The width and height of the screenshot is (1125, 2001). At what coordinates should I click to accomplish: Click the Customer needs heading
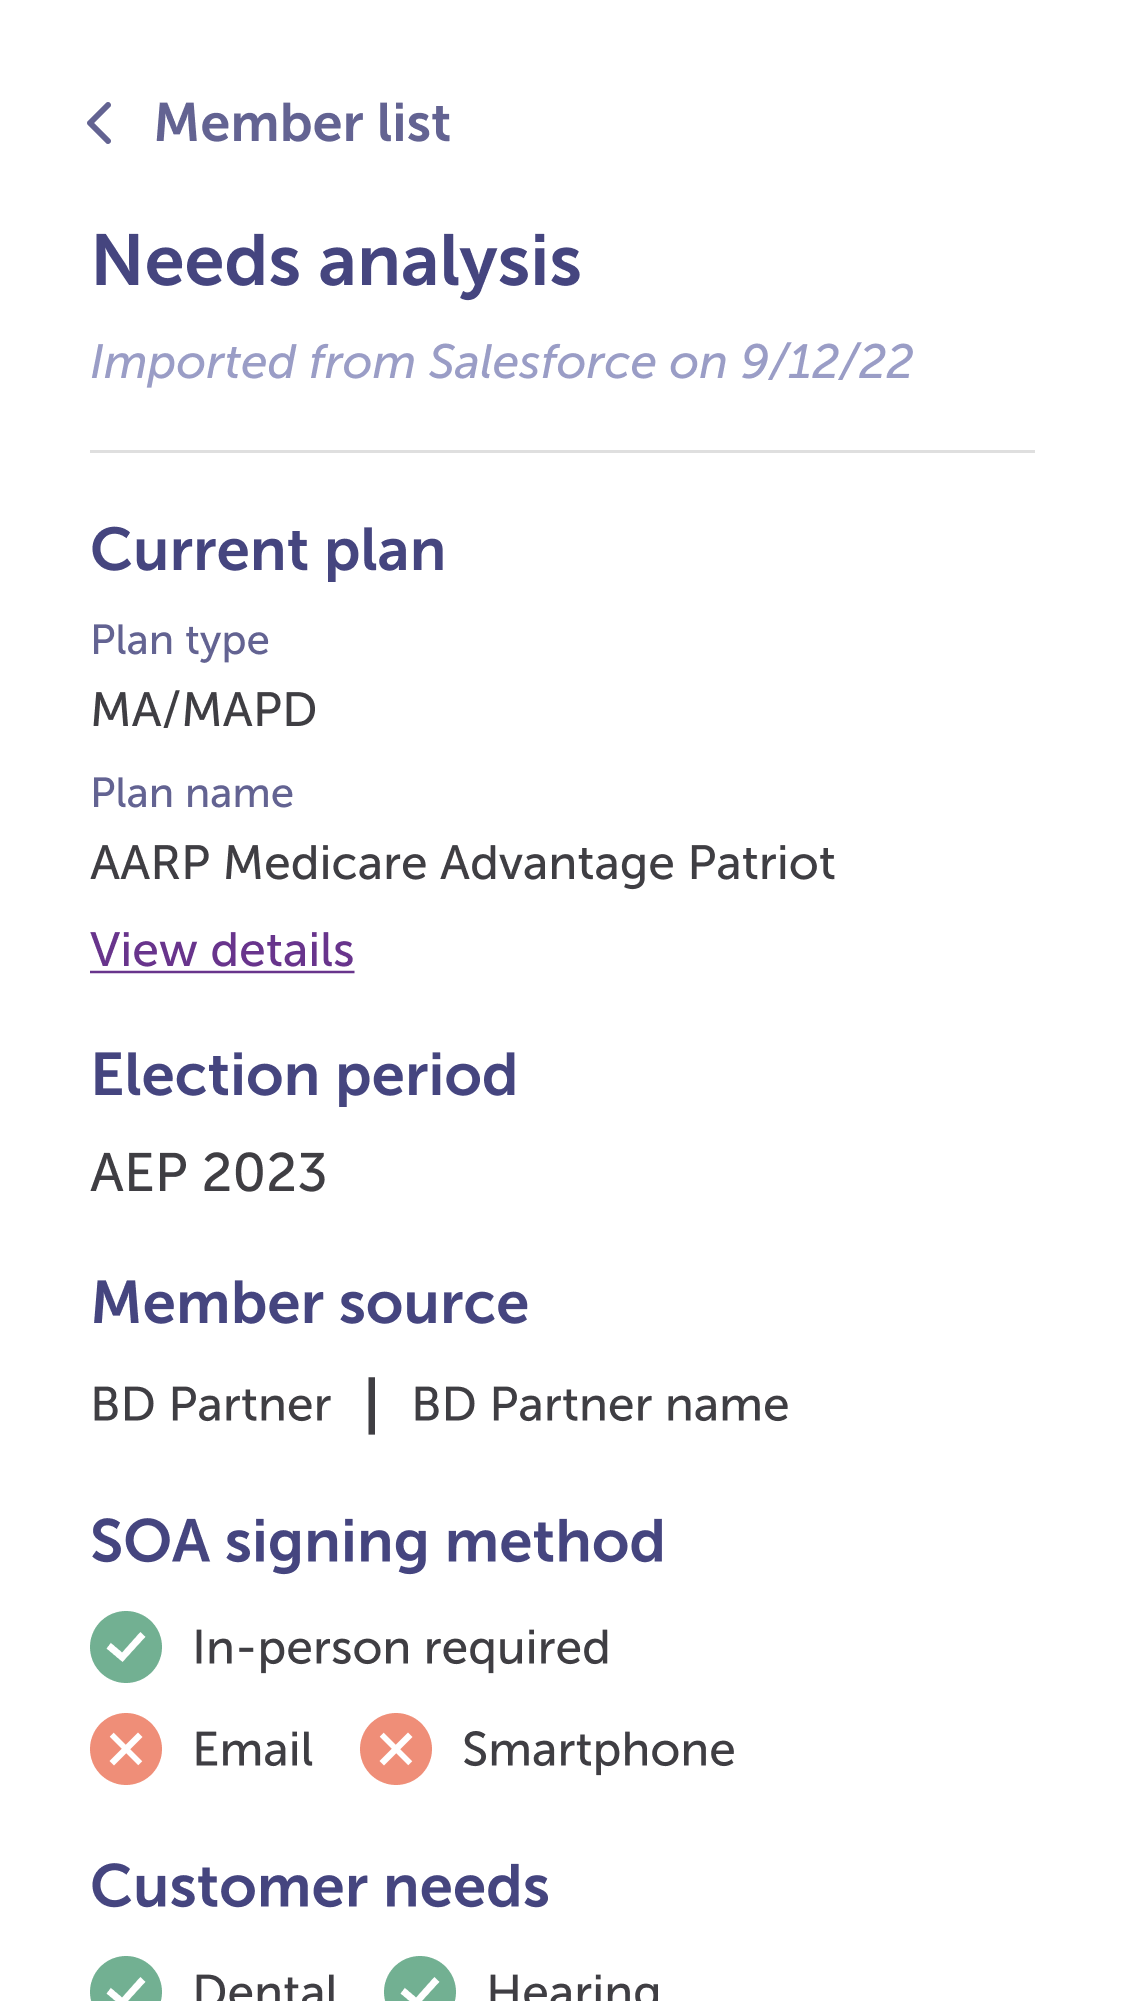coord(320,1887)
